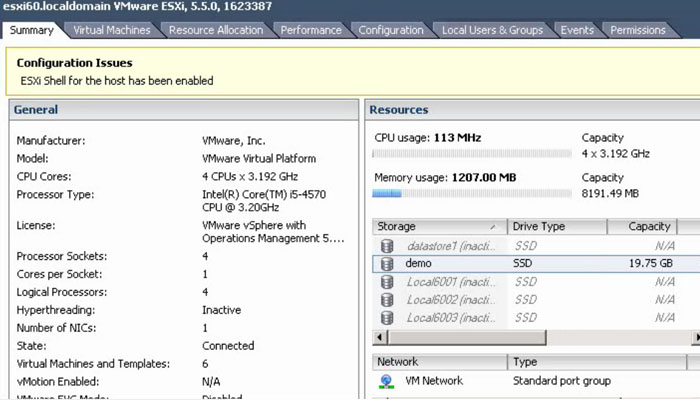Click the Connected state value

(x=228, y=346)
